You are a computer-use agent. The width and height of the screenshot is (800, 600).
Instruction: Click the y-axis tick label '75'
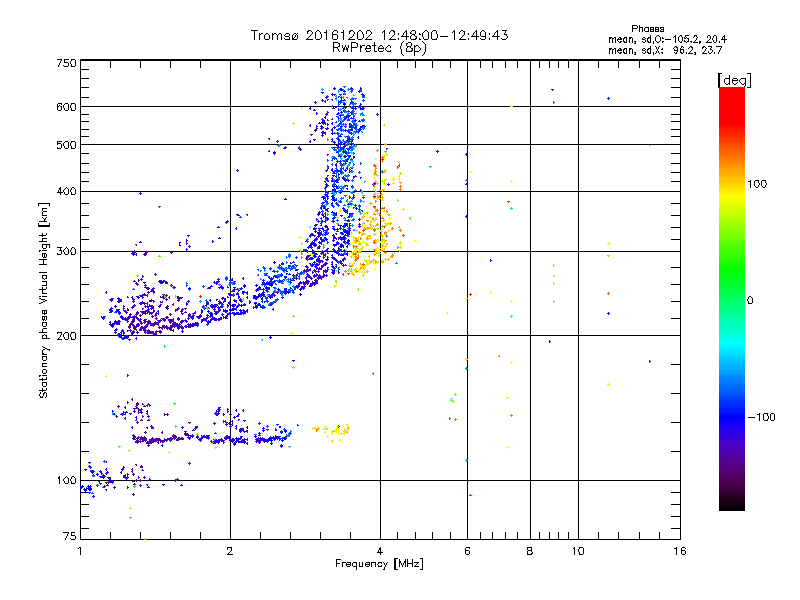tap(70, 536)
